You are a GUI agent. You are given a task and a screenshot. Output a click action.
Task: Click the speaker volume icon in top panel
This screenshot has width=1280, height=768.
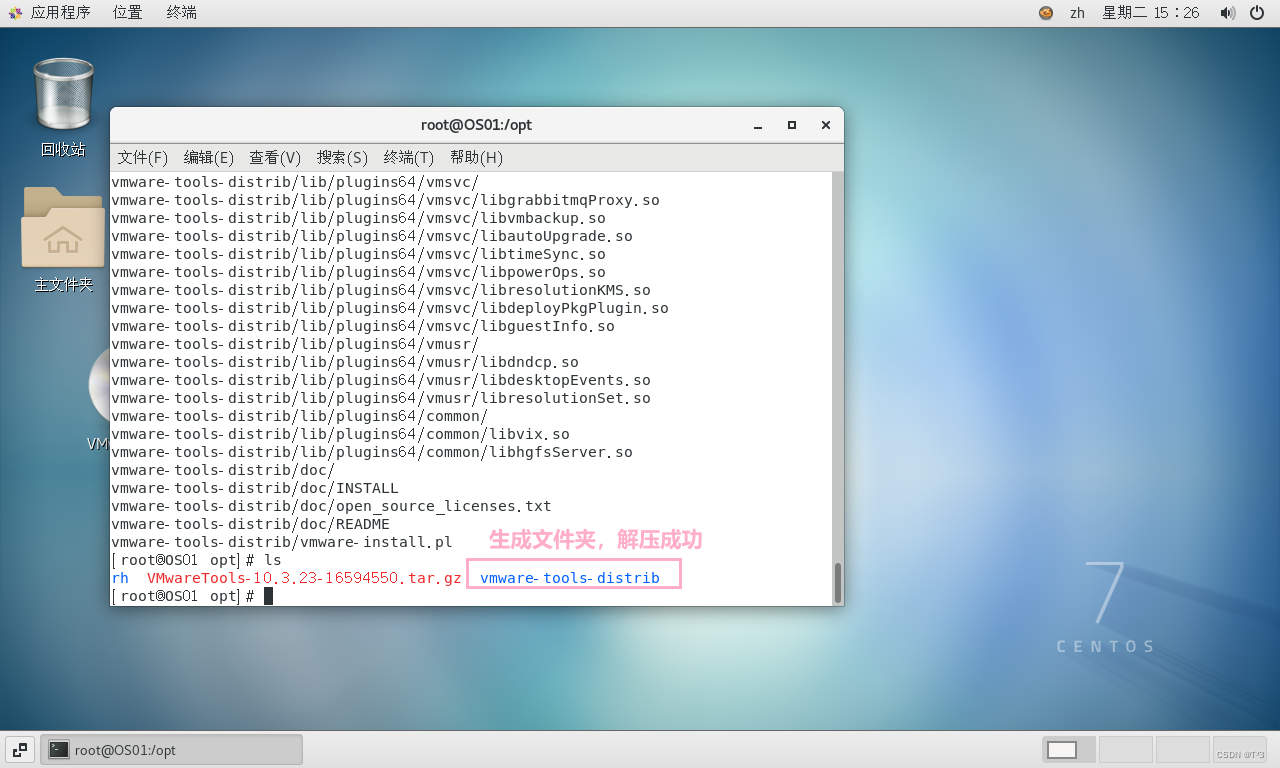pos(1228,12)
